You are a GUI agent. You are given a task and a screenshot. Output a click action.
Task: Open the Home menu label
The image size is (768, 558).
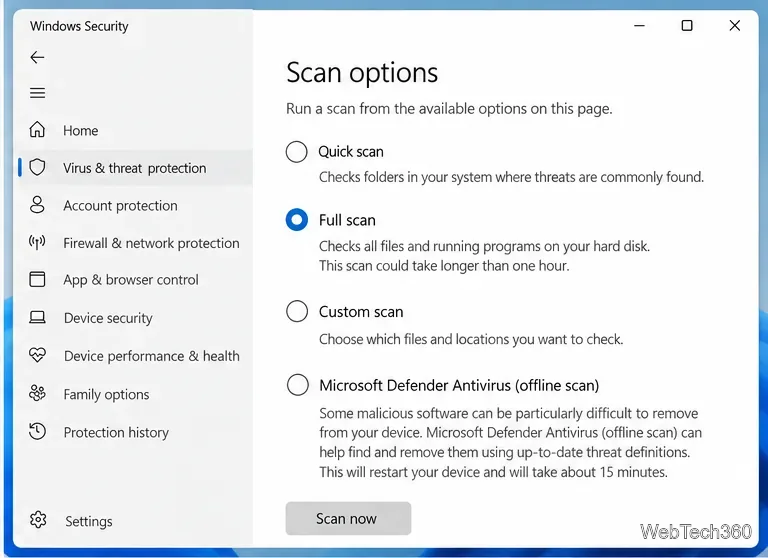click(x=80, y=131)
